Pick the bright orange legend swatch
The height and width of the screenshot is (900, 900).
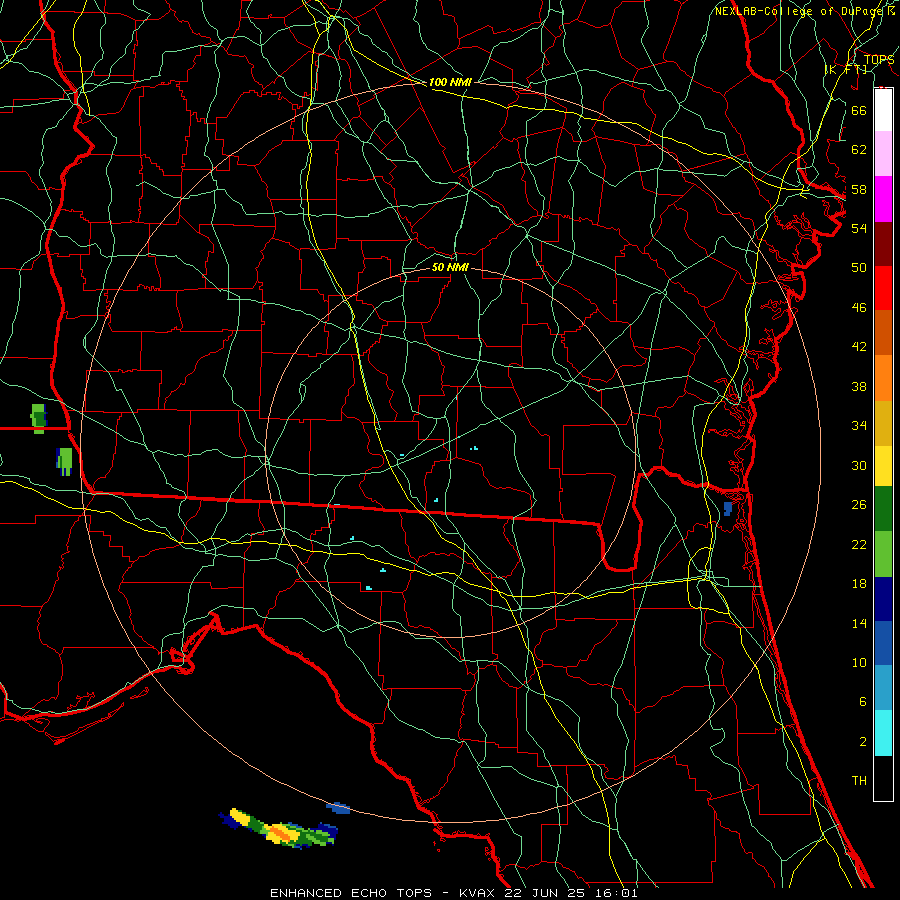[x=883, y=378]
